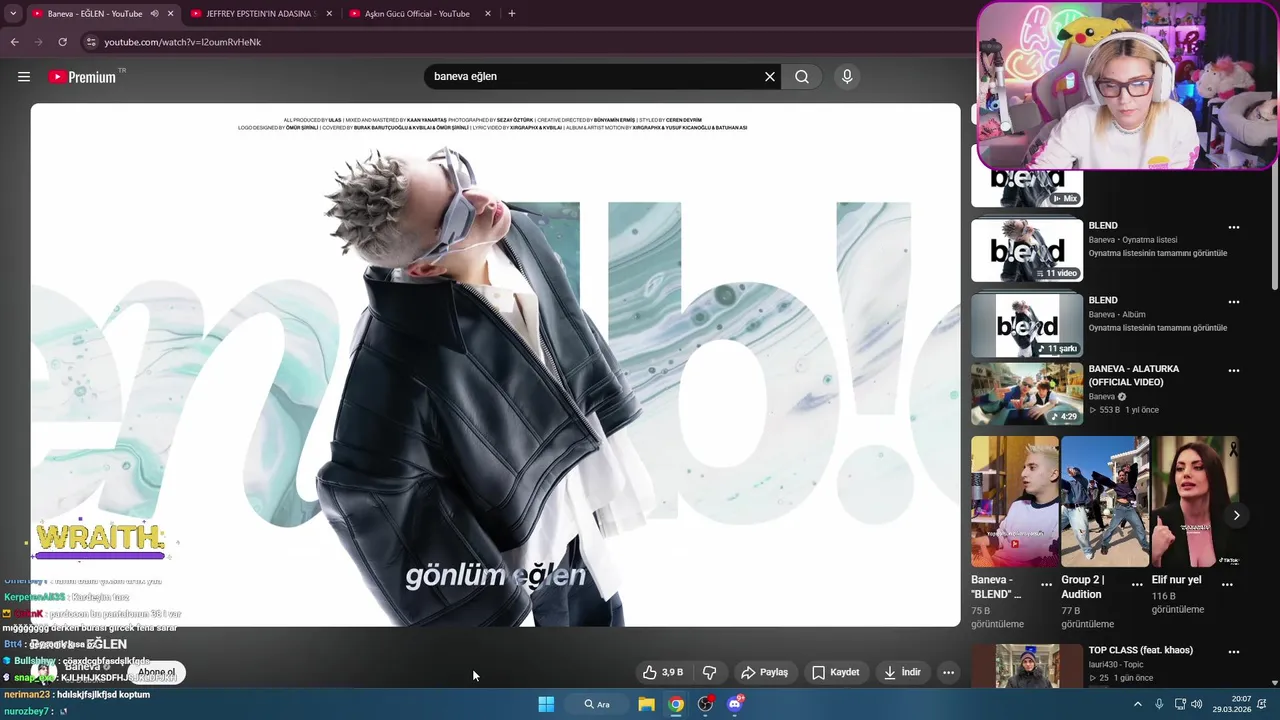This screenshot has height=720, width=1280.
Task: Save the video with Kaydet
Action: [x=836, y=672]
